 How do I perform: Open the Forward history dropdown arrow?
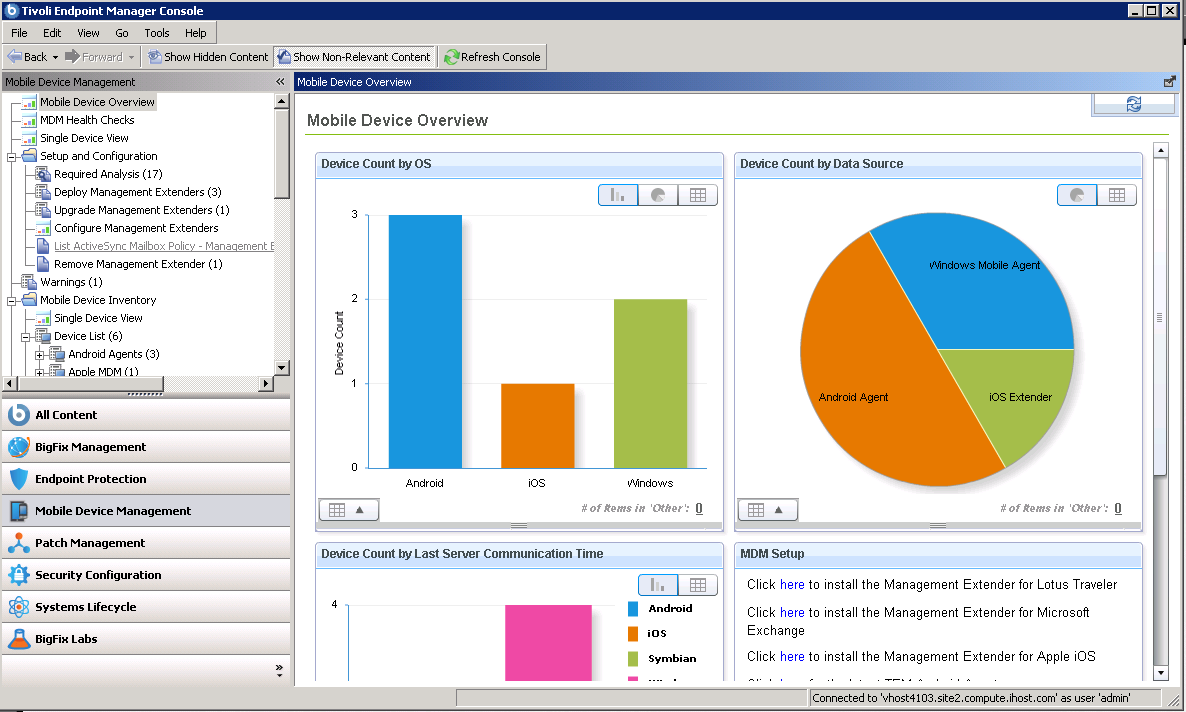coord(132,58)
